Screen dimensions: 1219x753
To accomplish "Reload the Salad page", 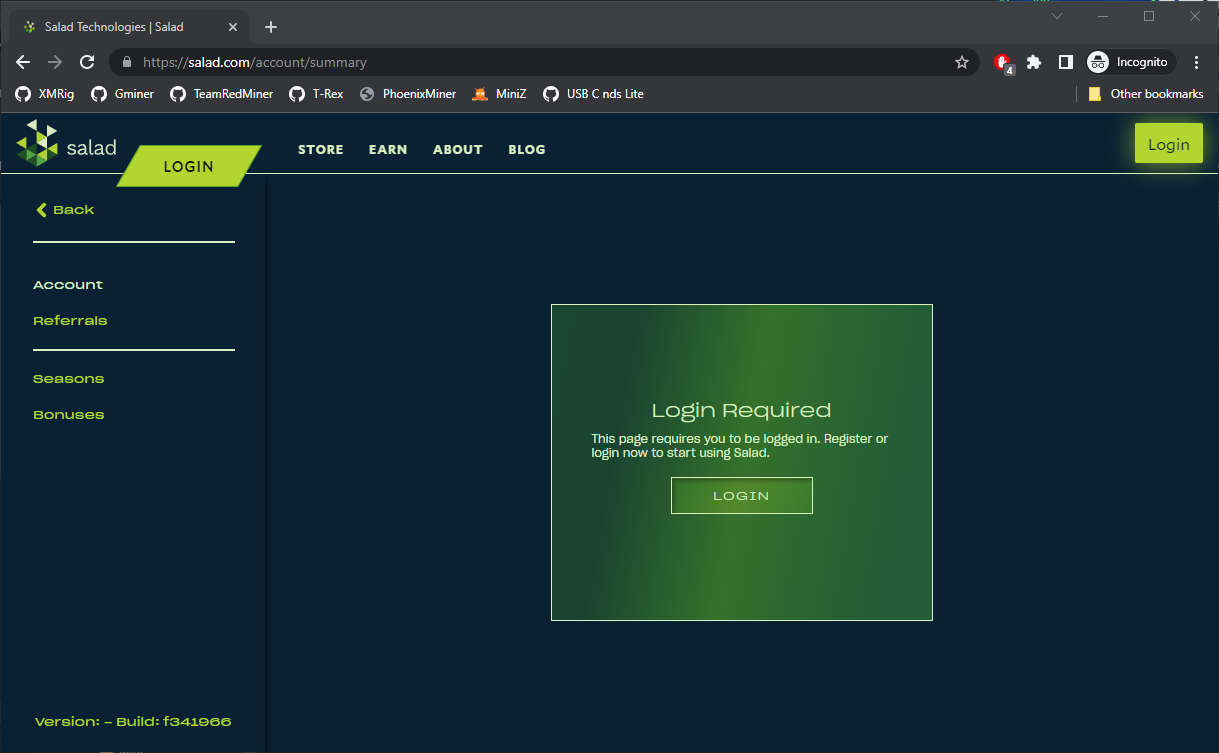I will click(x=87, y=62).
